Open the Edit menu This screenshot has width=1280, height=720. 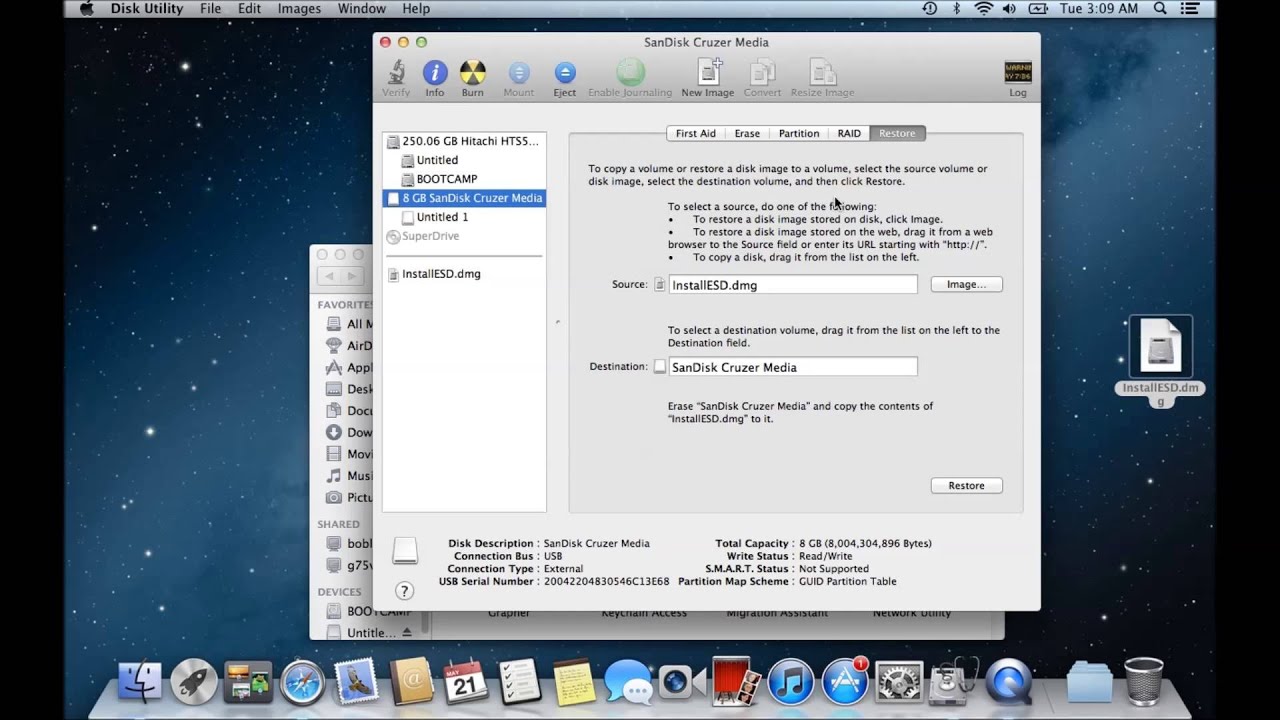(249, 9)
